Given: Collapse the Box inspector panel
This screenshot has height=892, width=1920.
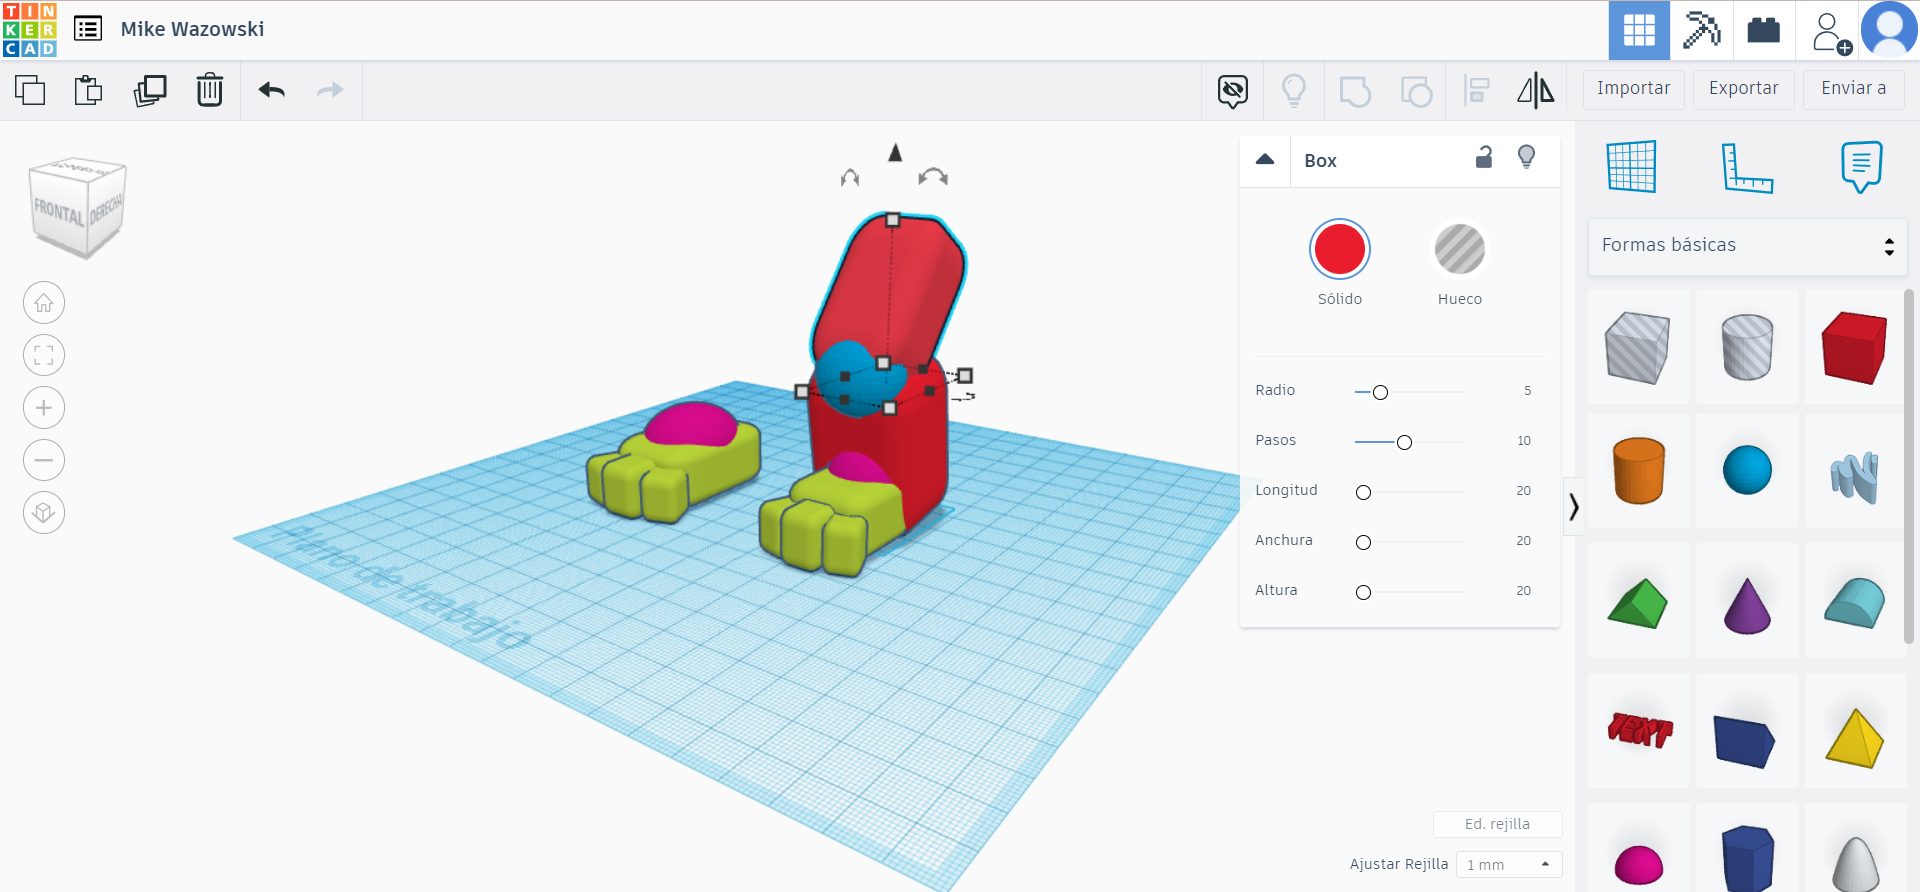Looking at the screenshot, I should coord(1265,160).
